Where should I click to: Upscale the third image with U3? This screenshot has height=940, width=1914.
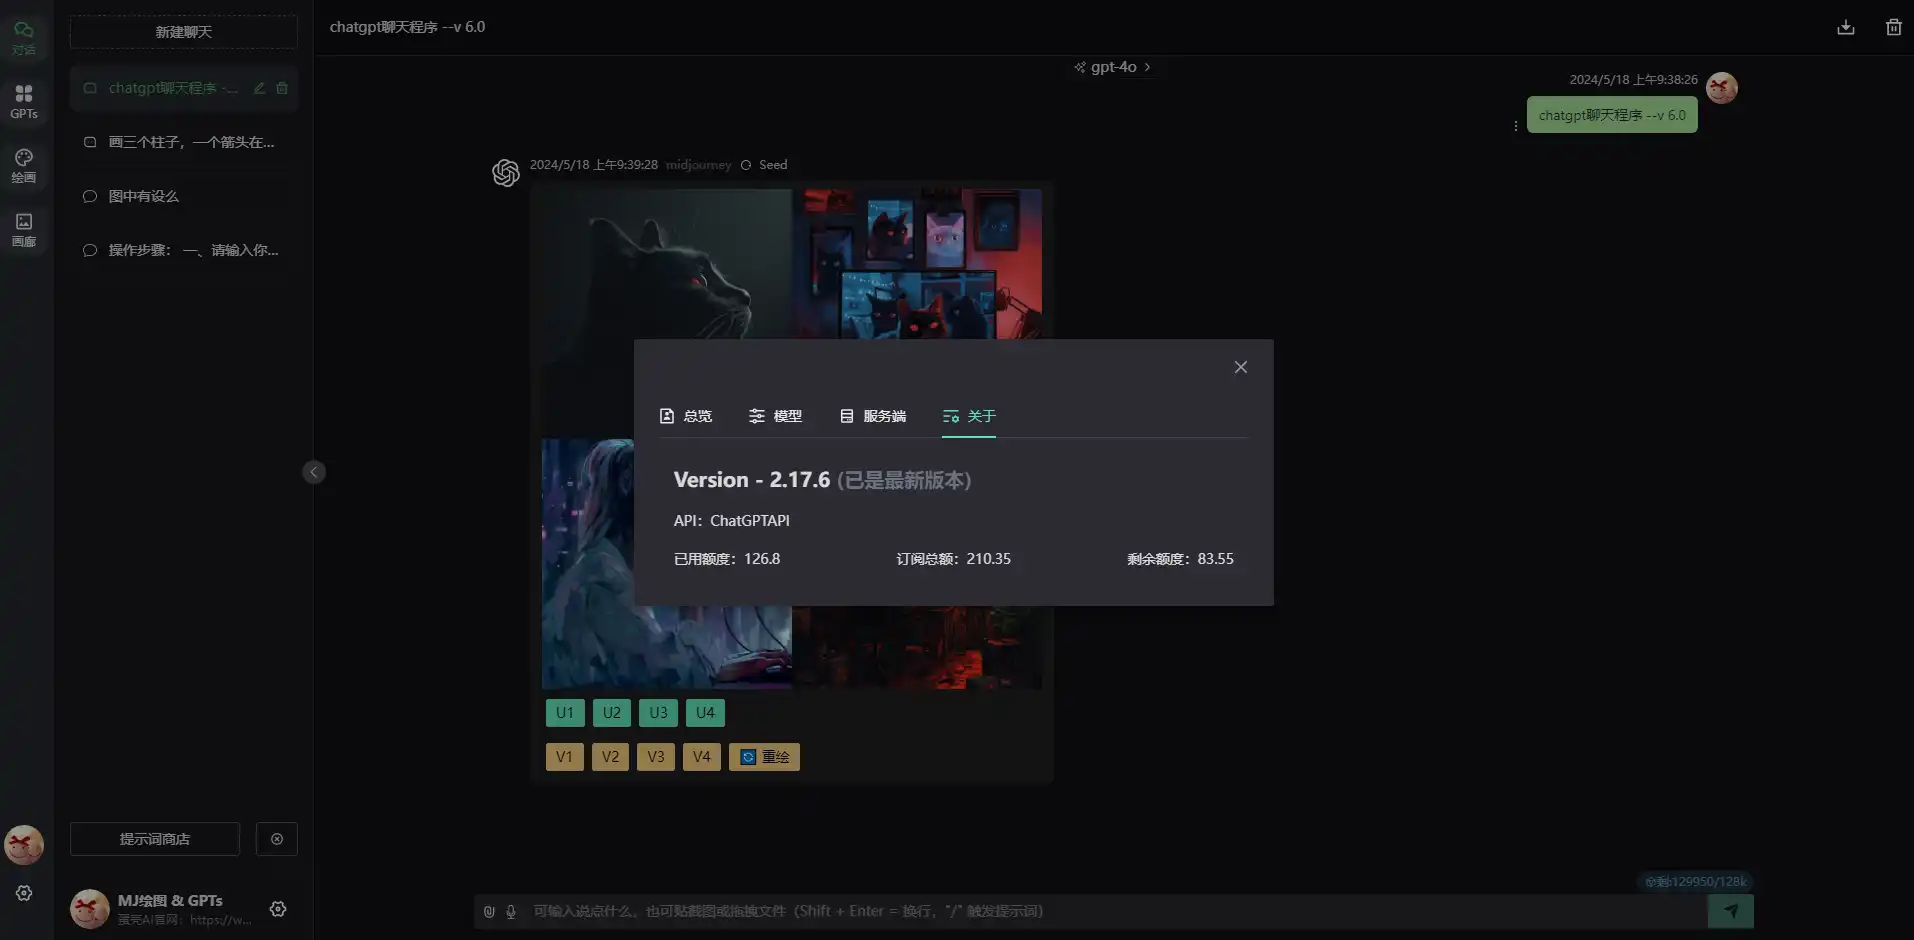(x=658, y=713)
